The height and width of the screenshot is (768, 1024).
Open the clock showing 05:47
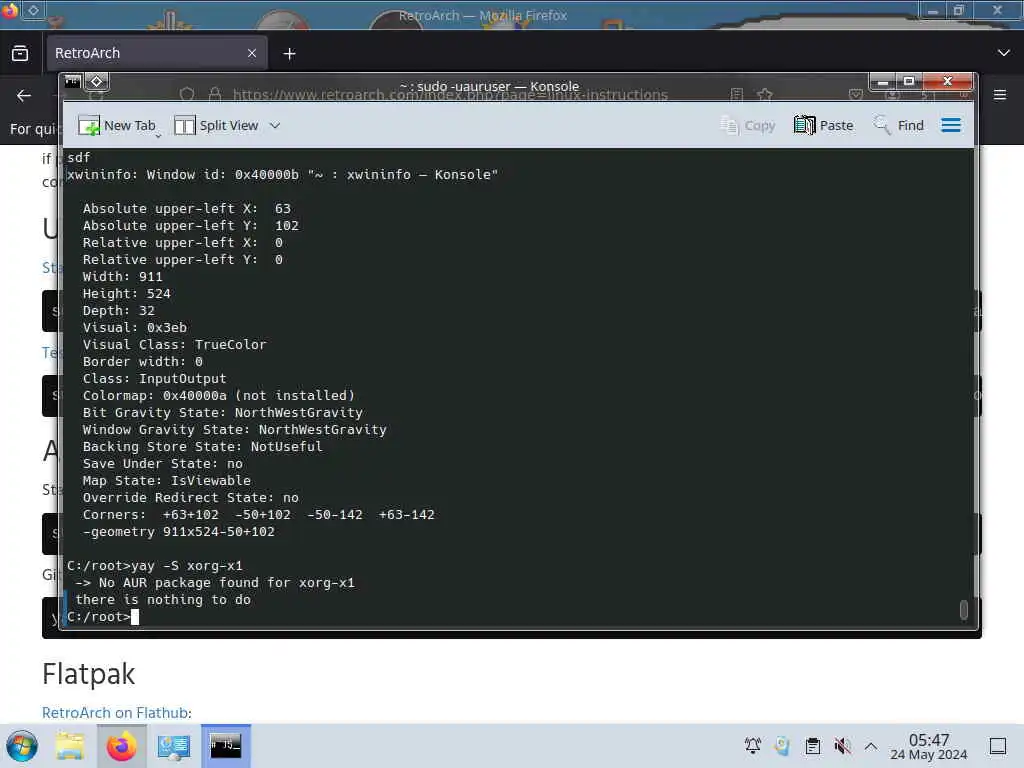point(928,746)
